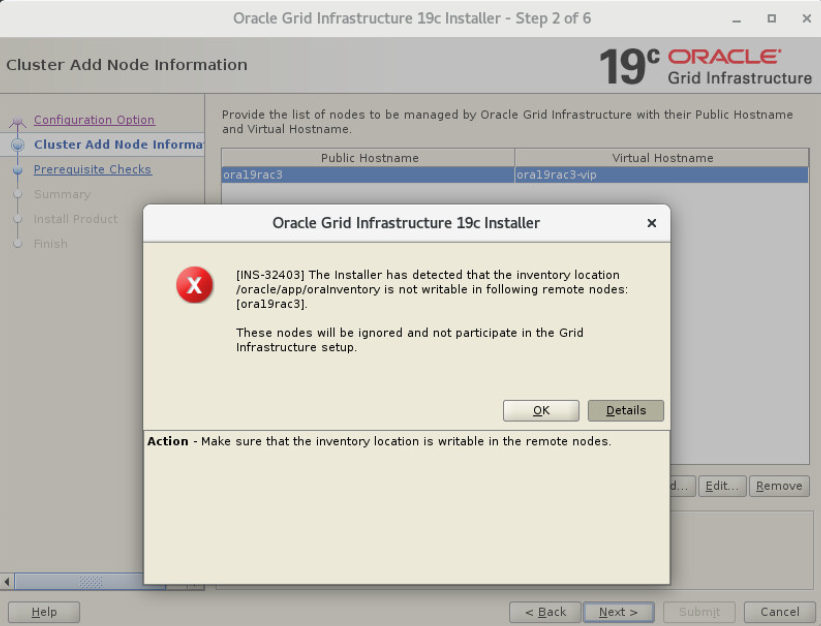This screenshot has height=626, width=821.
Task: Select Cluster Add Node Information step
Action: [x=119, y=144]
